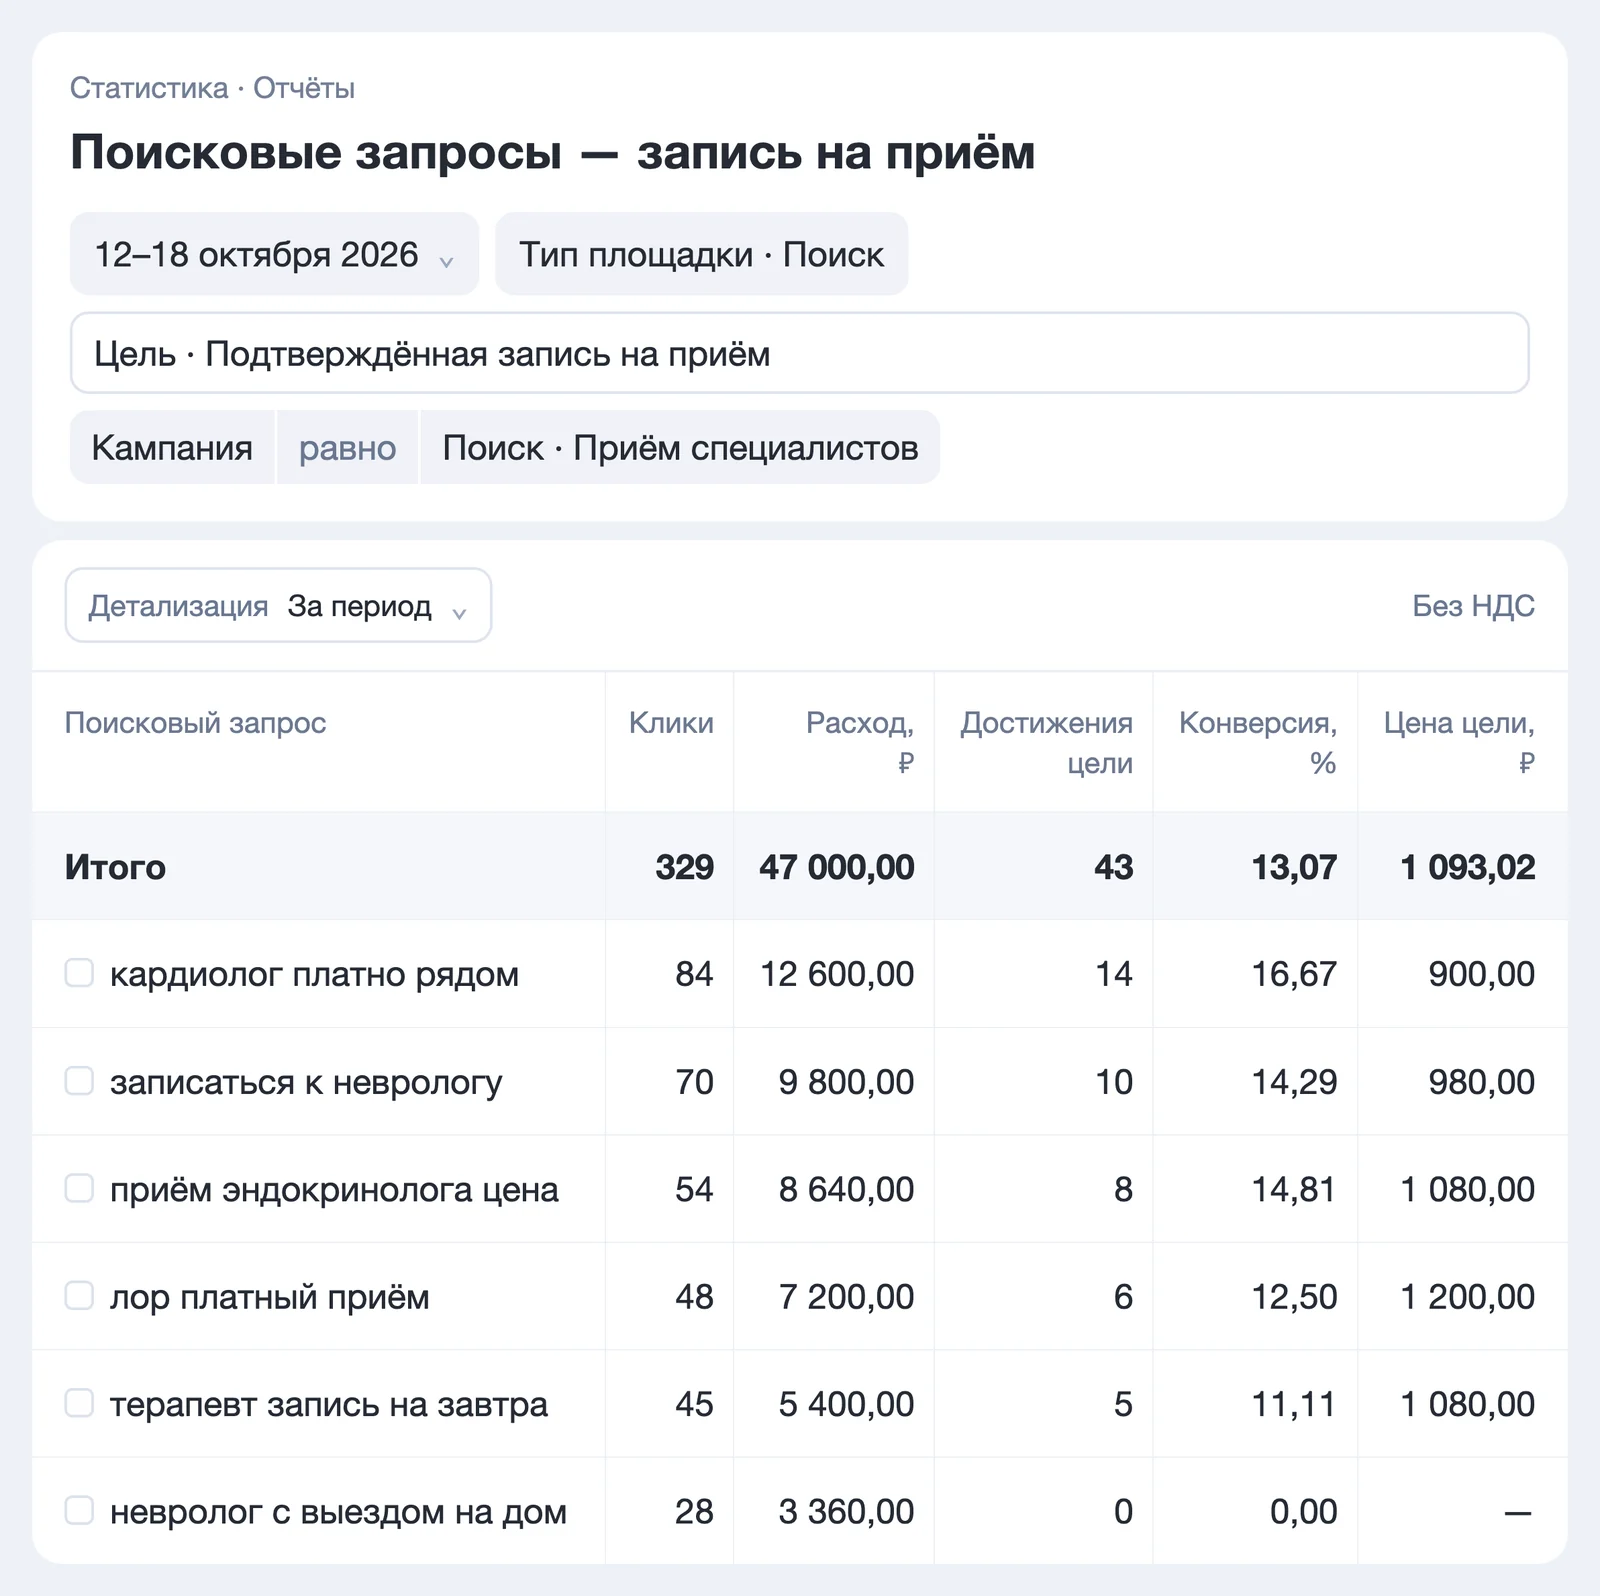Click the spend cell '12 600,00'
This screenshot has height=1596, width=1600.
tap(837, 974)
